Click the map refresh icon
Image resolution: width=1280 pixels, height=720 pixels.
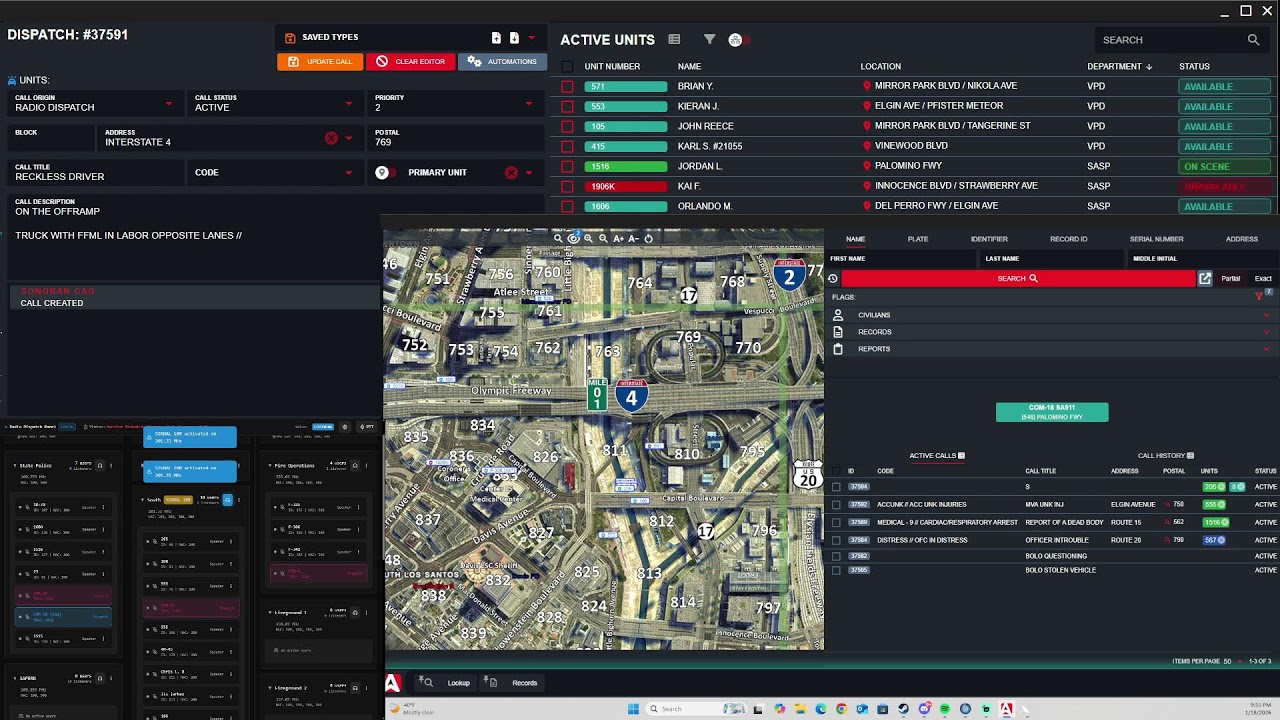649,238
